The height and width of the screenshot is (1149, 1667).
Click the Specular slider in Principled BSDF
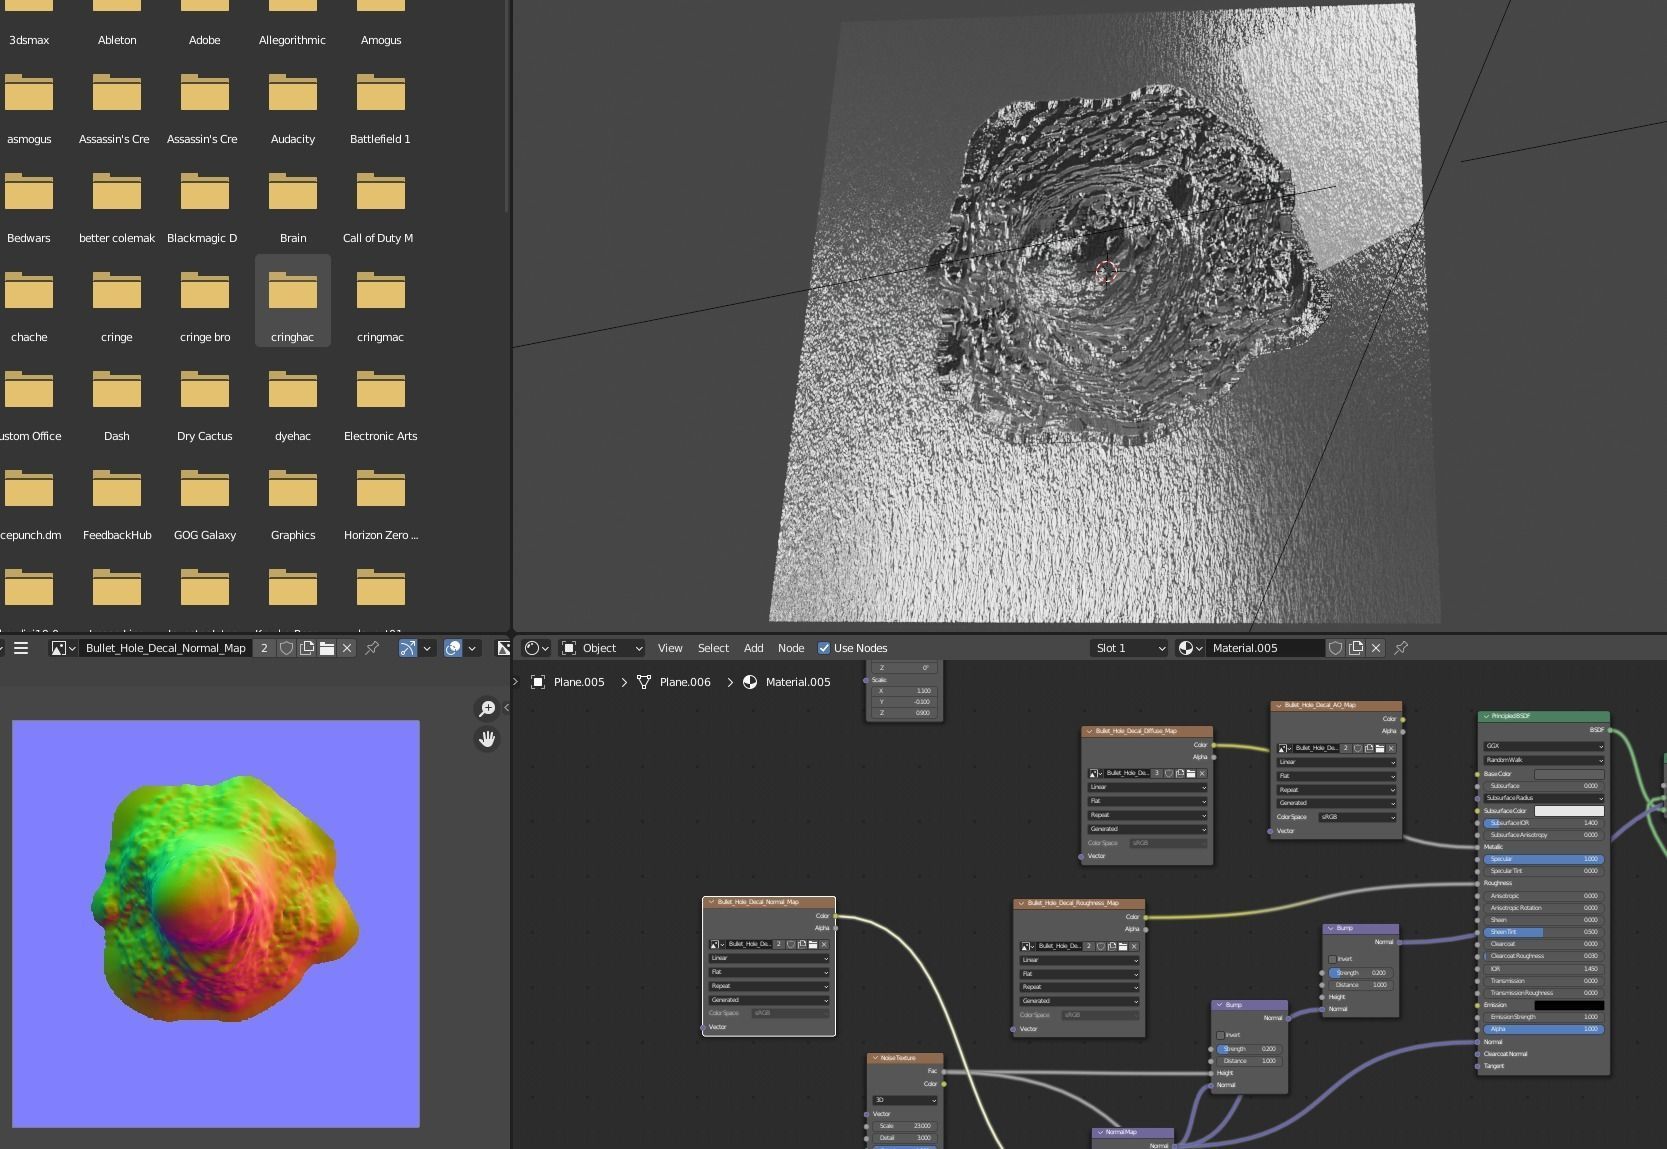click(1544, 859)
